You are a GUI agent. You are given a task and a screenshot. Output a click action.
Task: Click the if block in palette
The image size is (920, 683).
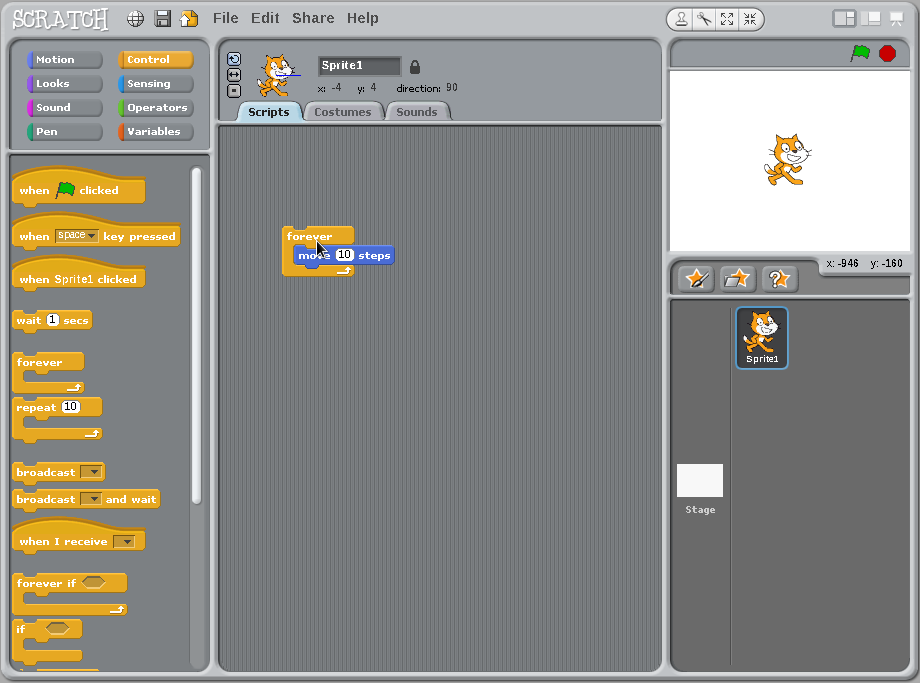point(47,641)
